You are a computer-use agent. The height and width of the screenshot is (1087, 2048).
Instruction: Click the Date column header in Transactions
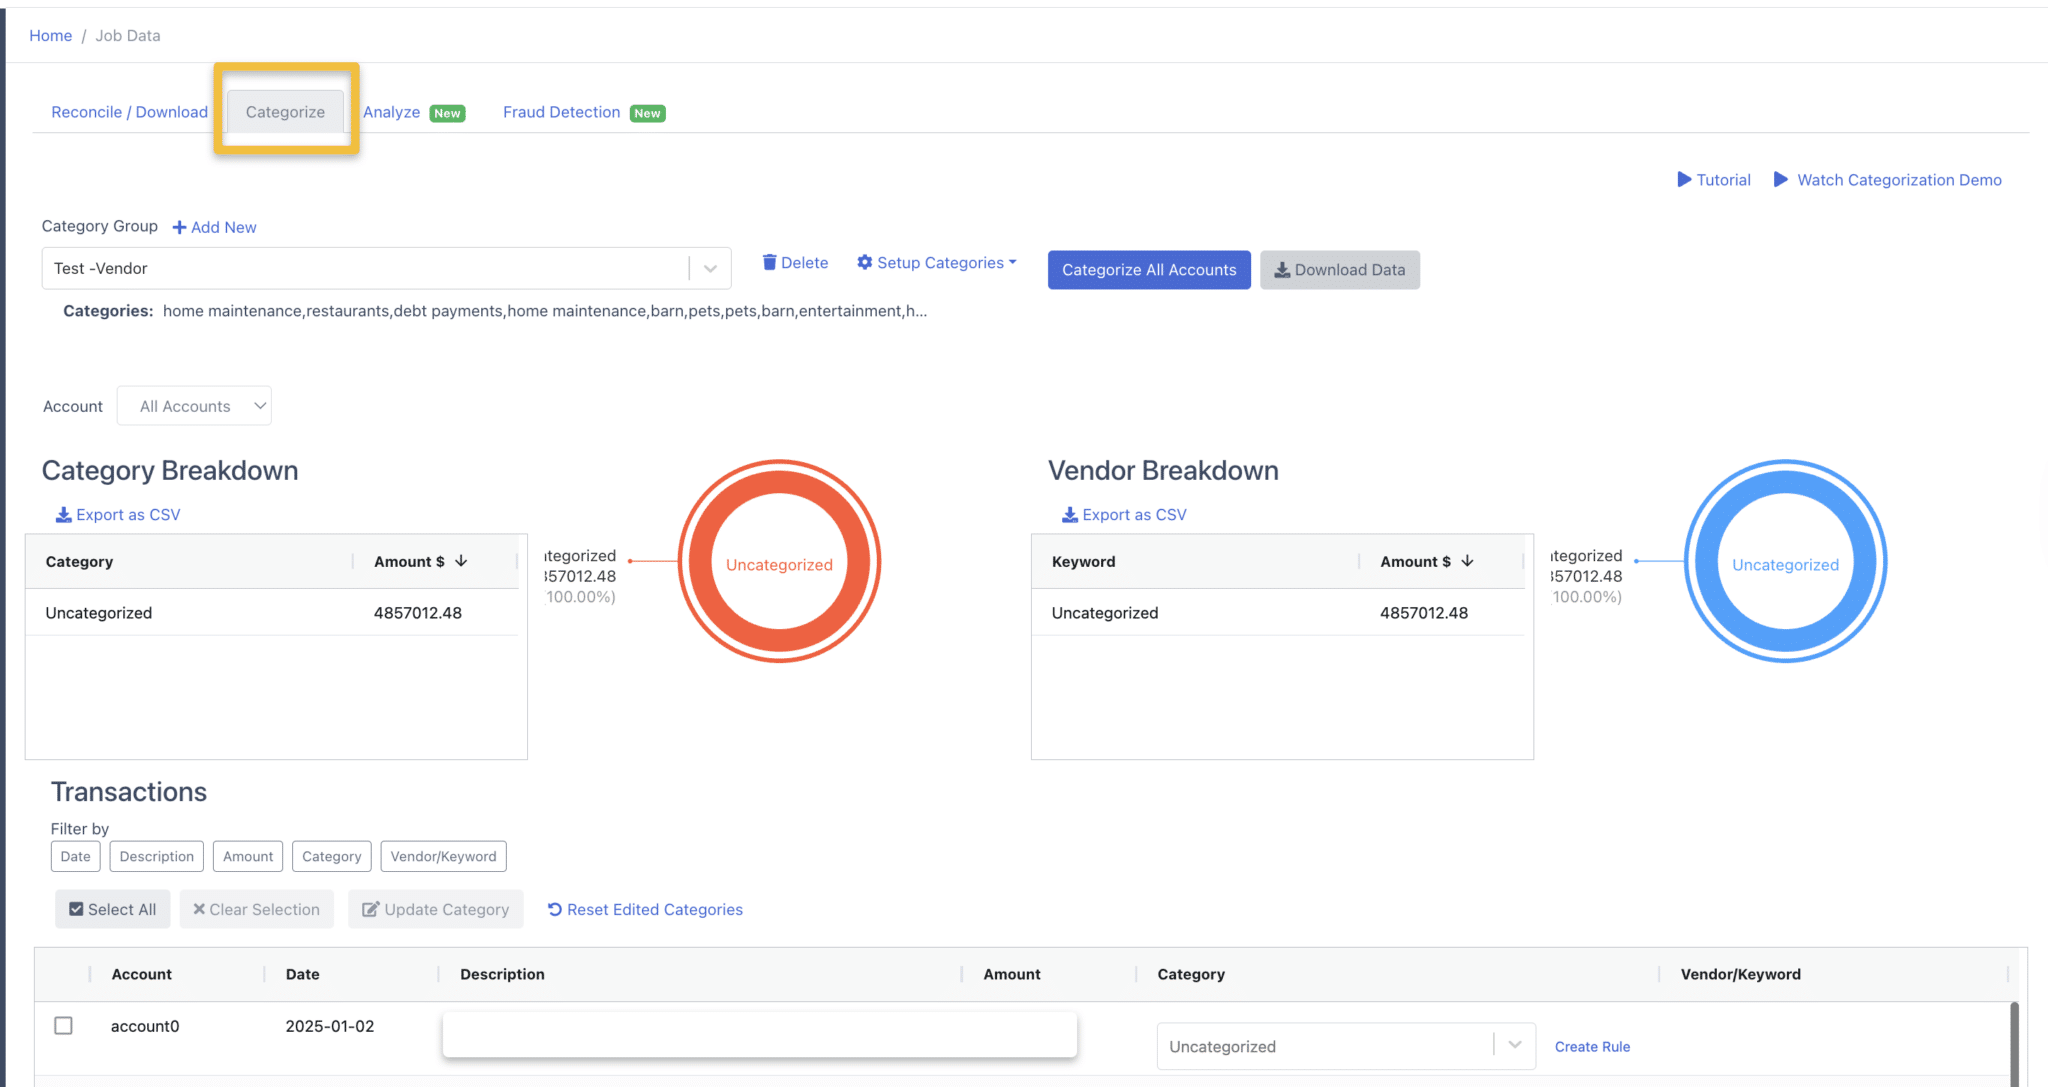click(x=302, y=974)
